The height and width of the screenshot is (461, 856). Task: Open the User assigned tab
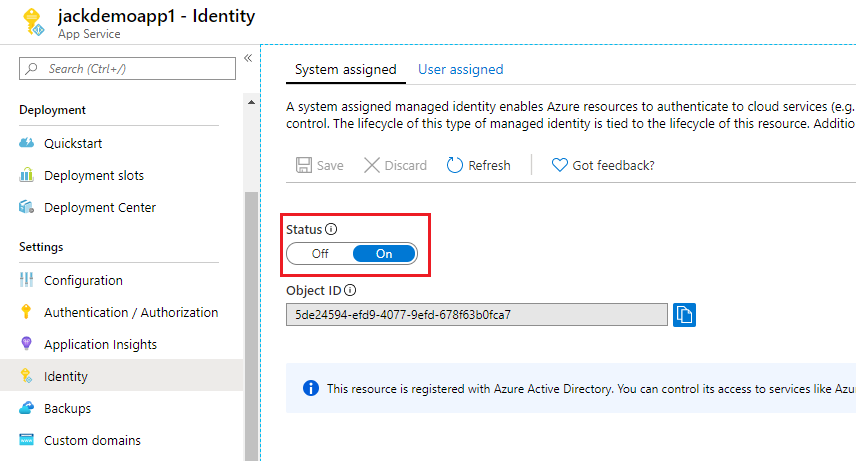click(460, 69)
